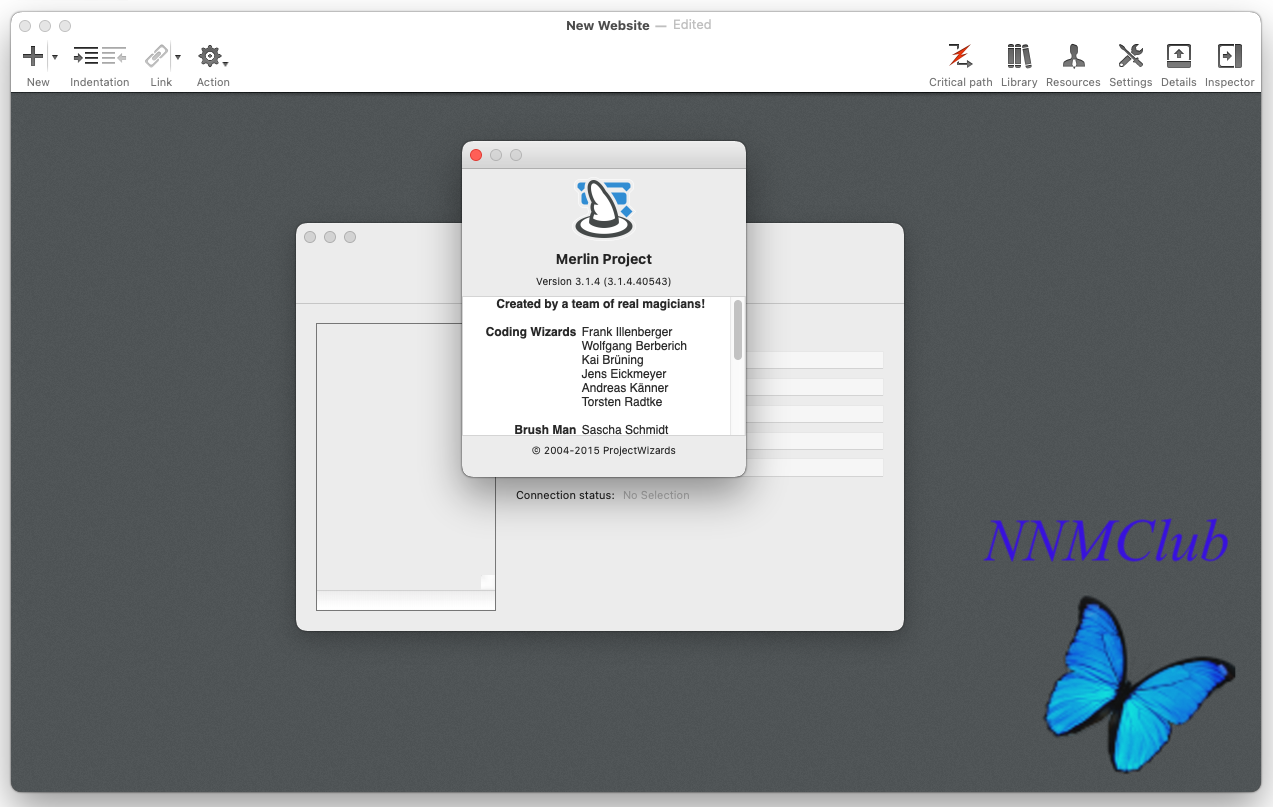
Task: Click the Merlin Project wizard hat logo
Action: tap(604, 208)
